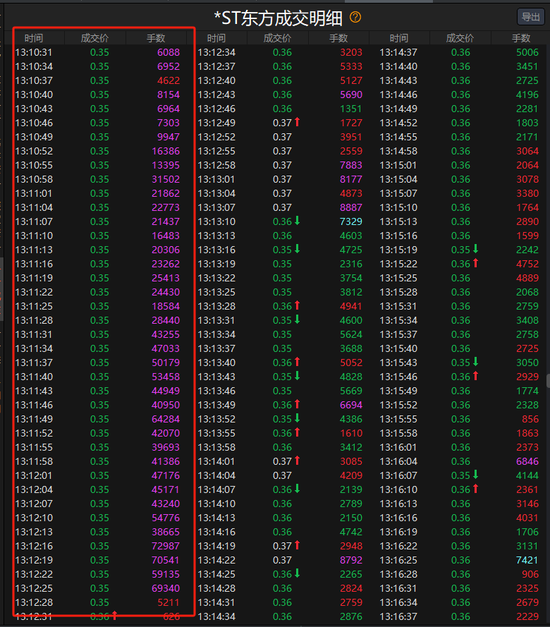Click volume 16386 at 13:10:52

pyautogui.click(x=166, y=151)
